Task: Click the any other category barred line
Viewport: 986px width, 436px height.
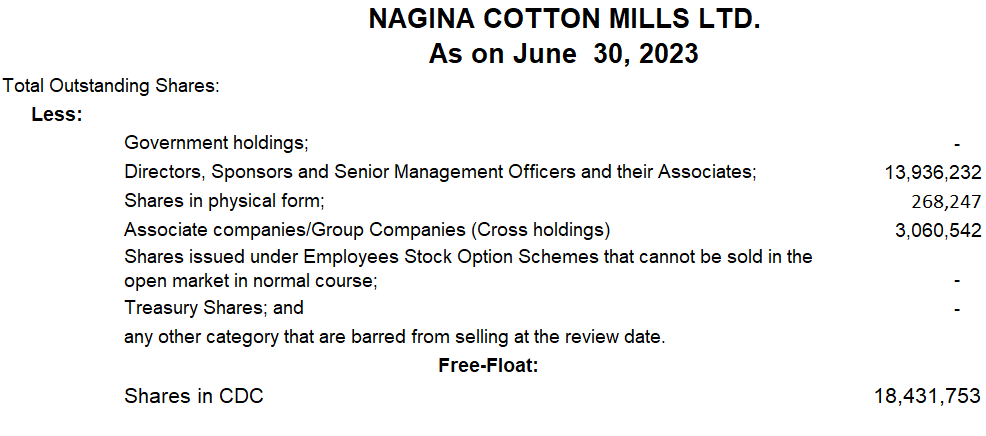Action: [394, 337]
